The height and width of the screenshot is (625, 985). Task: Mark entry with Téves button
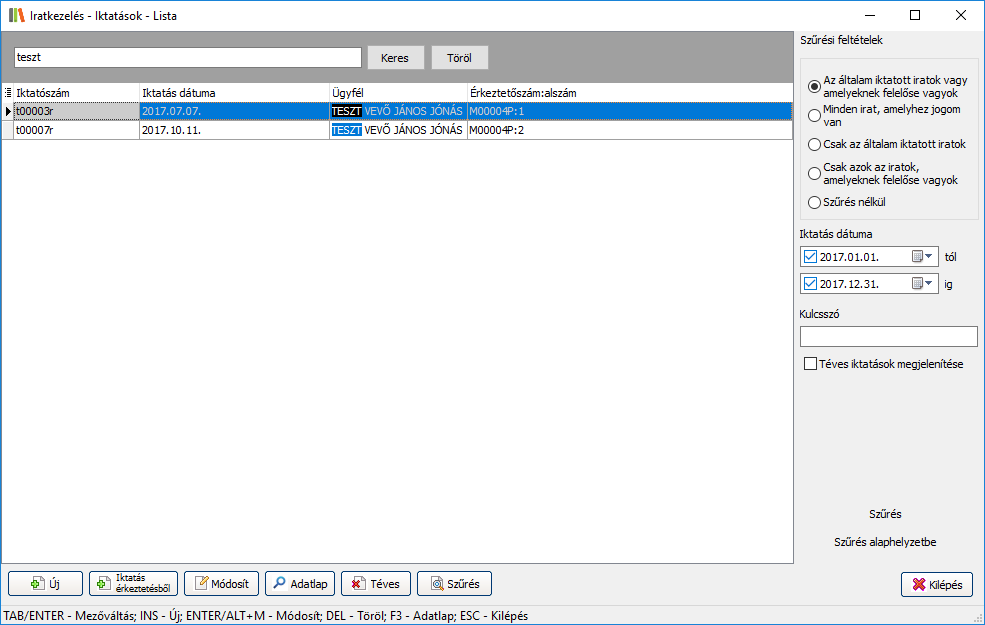376,584
